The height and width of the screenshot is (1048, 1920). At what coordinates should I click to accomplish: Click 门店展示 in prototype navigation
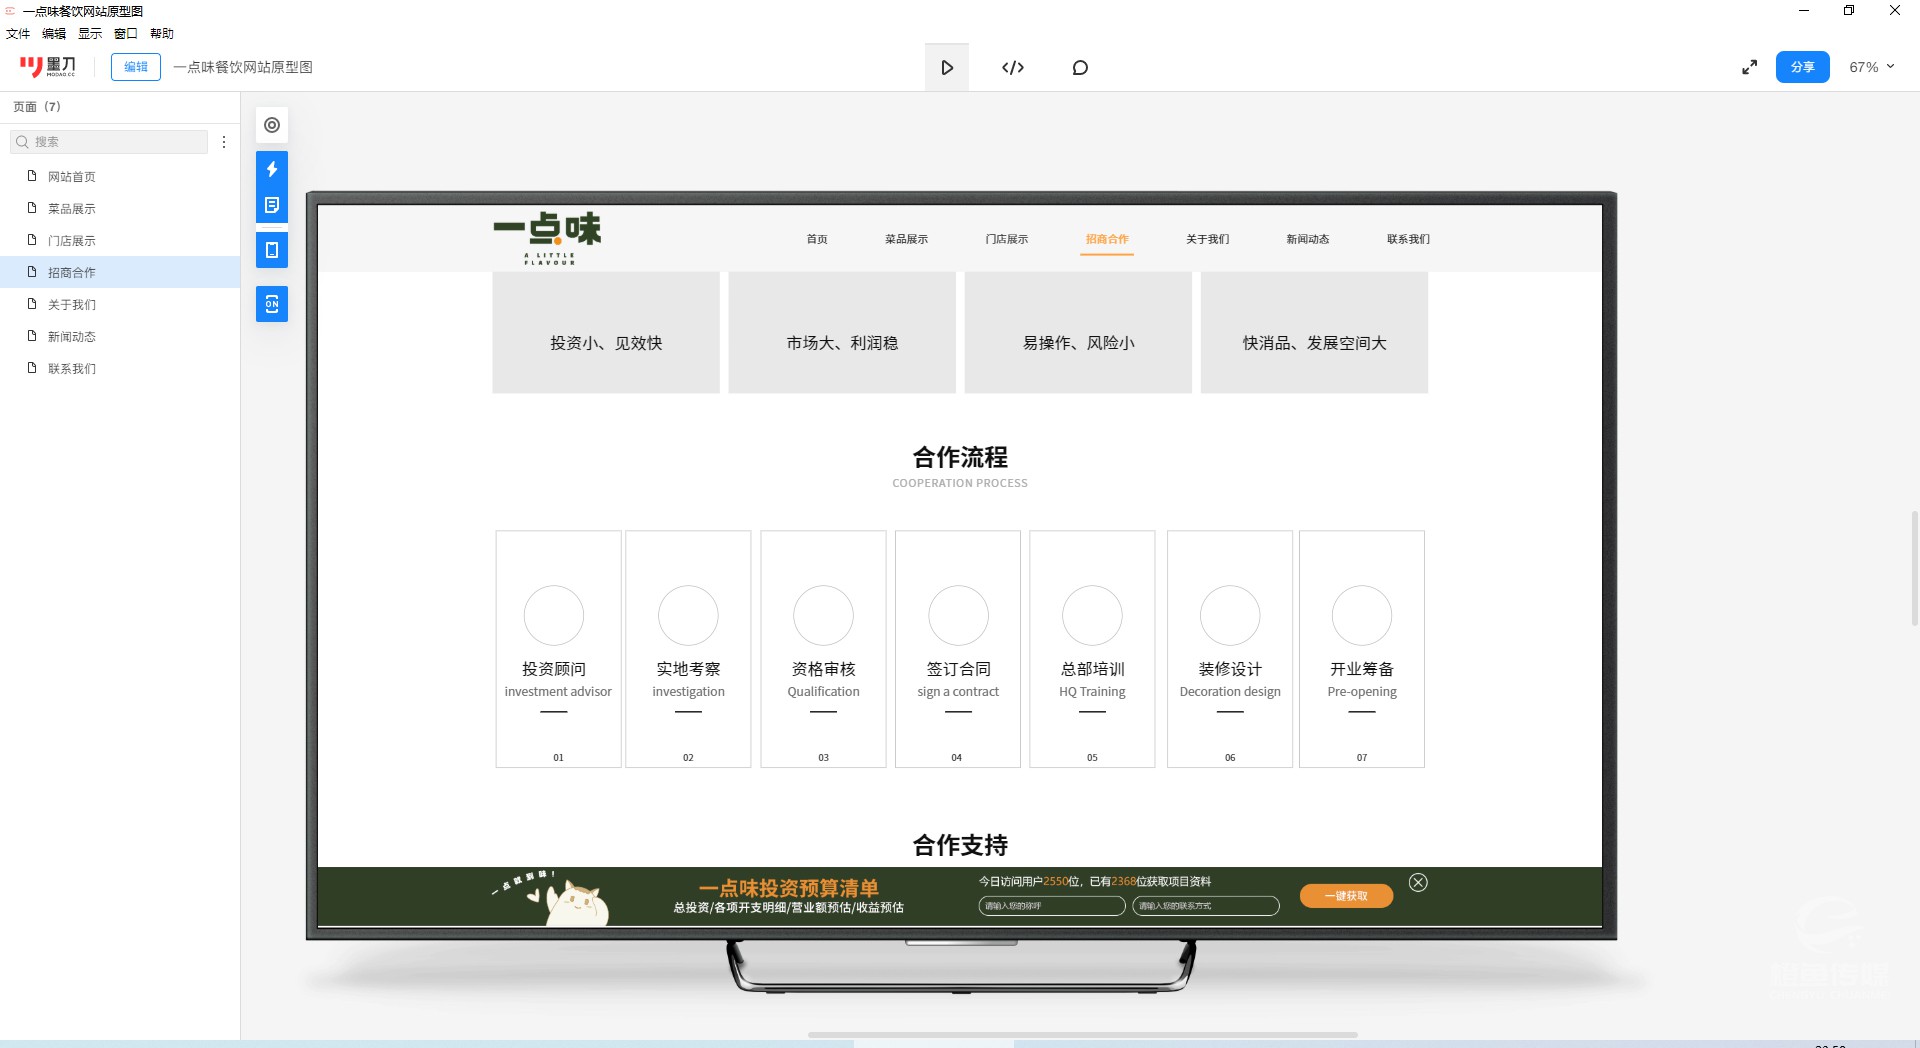click(x=1006, y=239)
